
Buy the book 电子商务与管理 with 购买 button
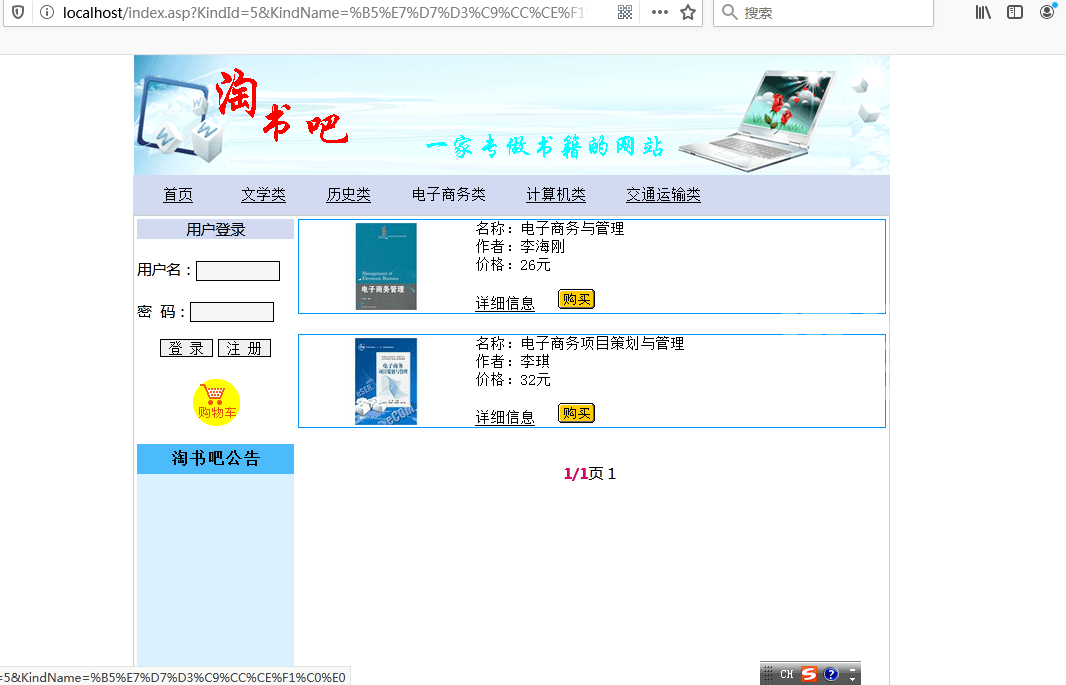(576, 299)
